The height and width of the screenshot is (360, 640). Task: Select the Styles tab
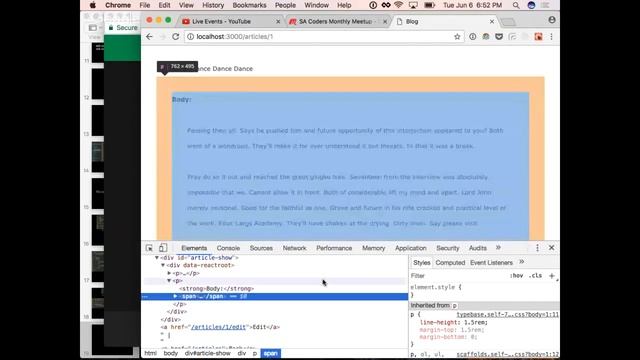pos(422,263)
